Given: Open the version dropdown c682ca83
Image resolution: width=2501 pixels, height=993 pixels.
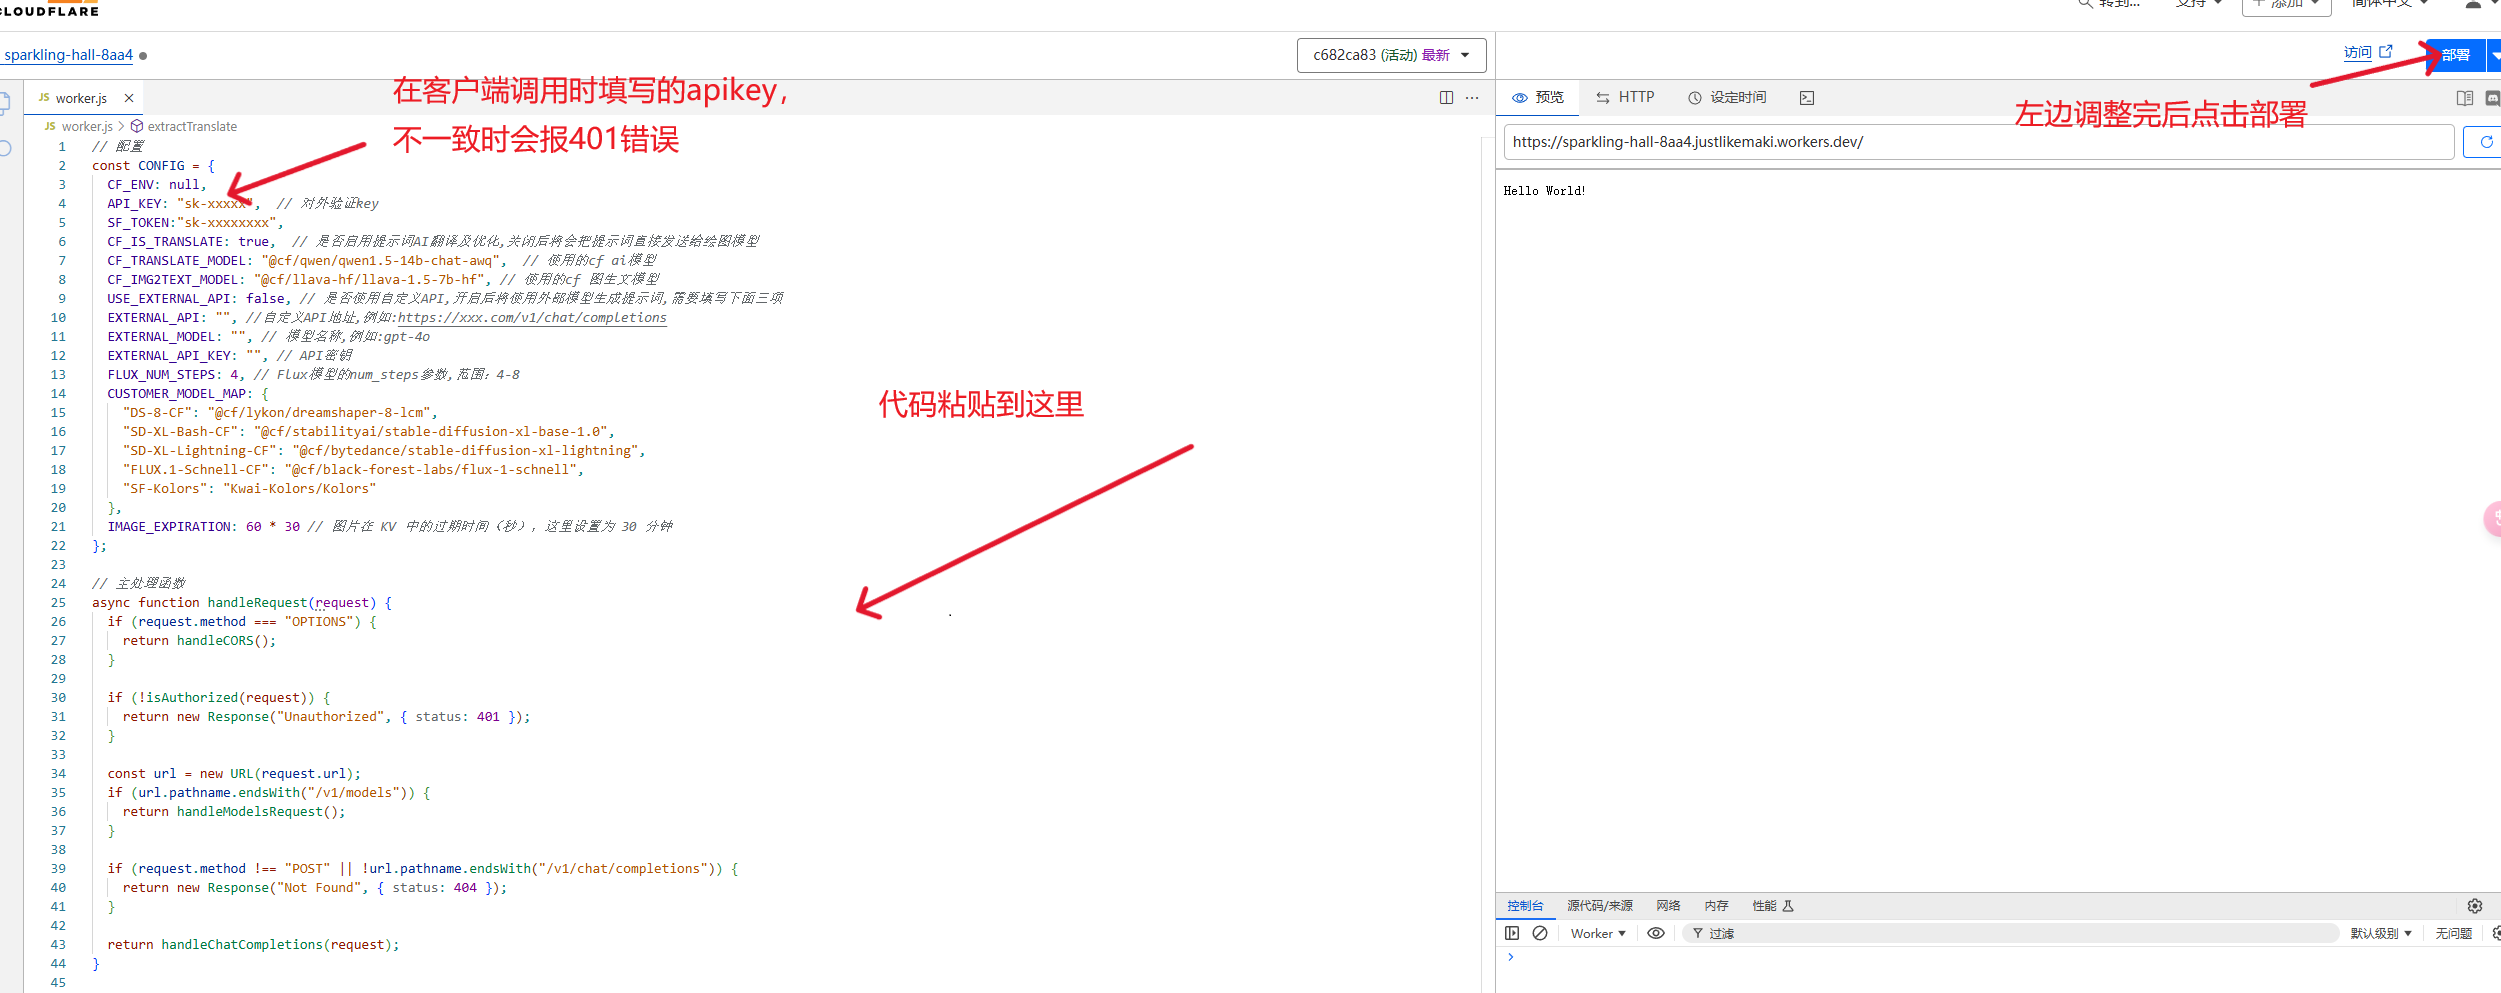Looking at the screenshot, I should click(x=1391, y=55).
